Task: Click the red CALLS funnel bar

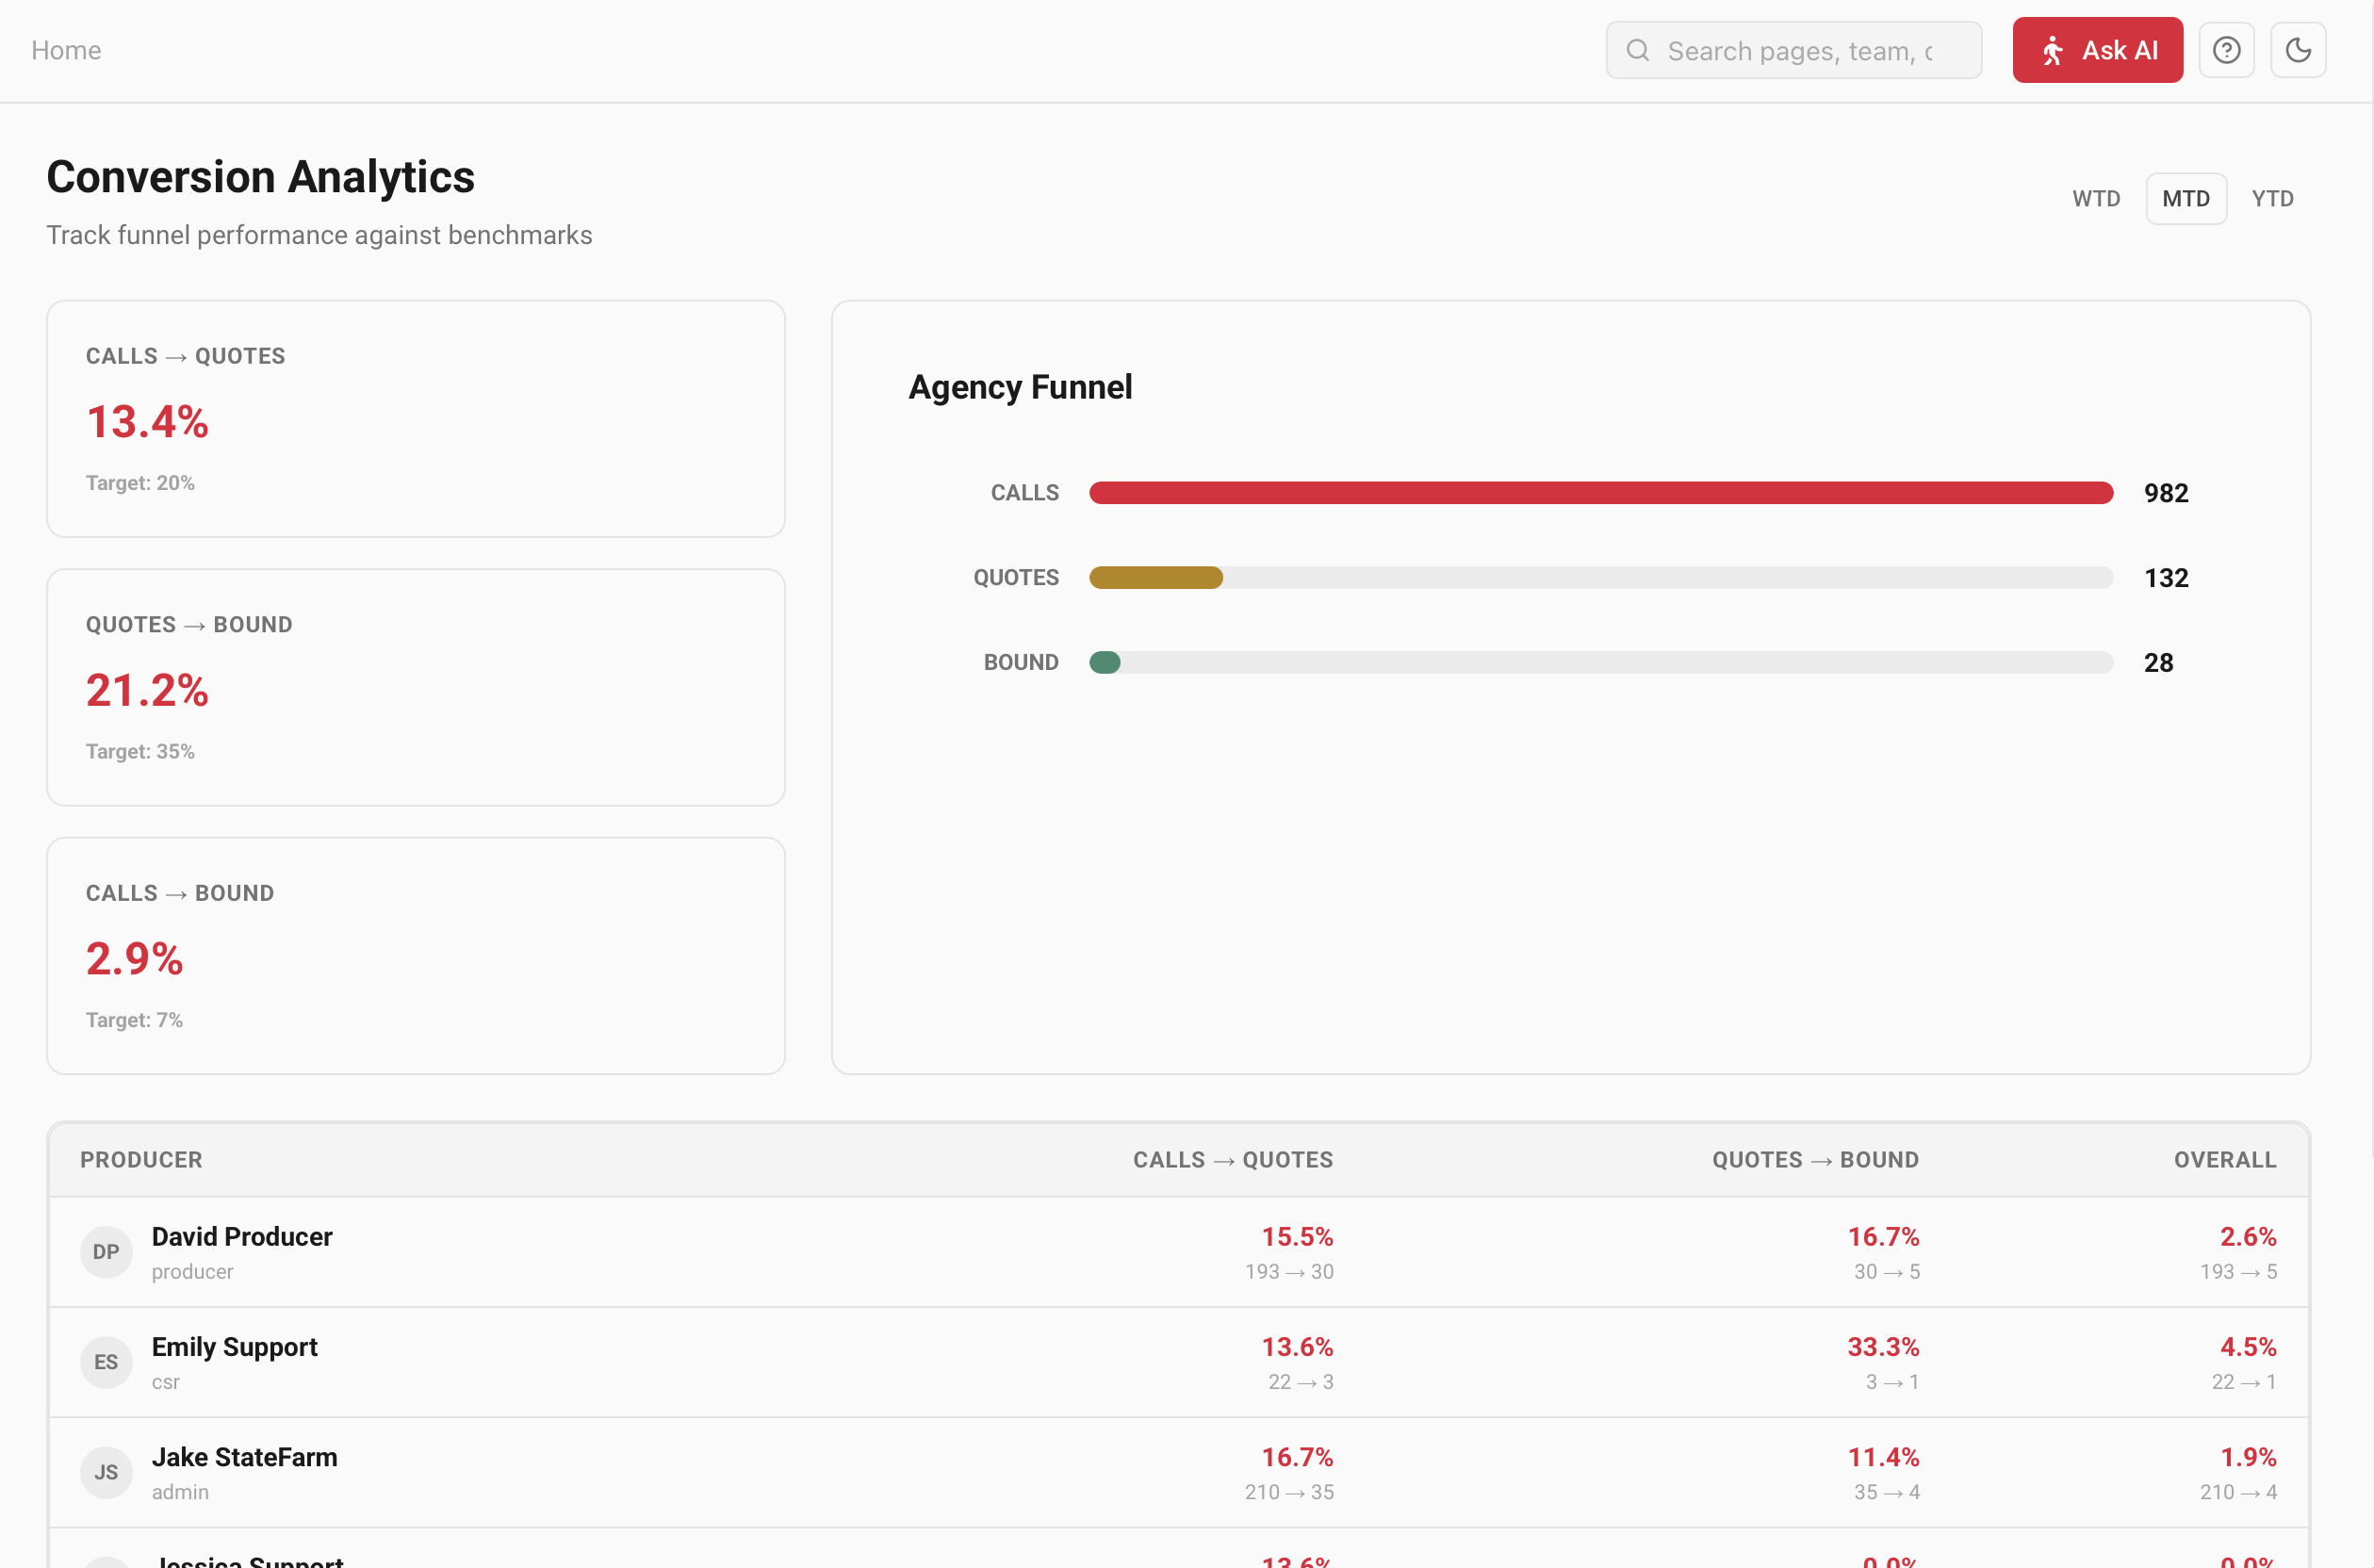Action: pos(1601,493)
